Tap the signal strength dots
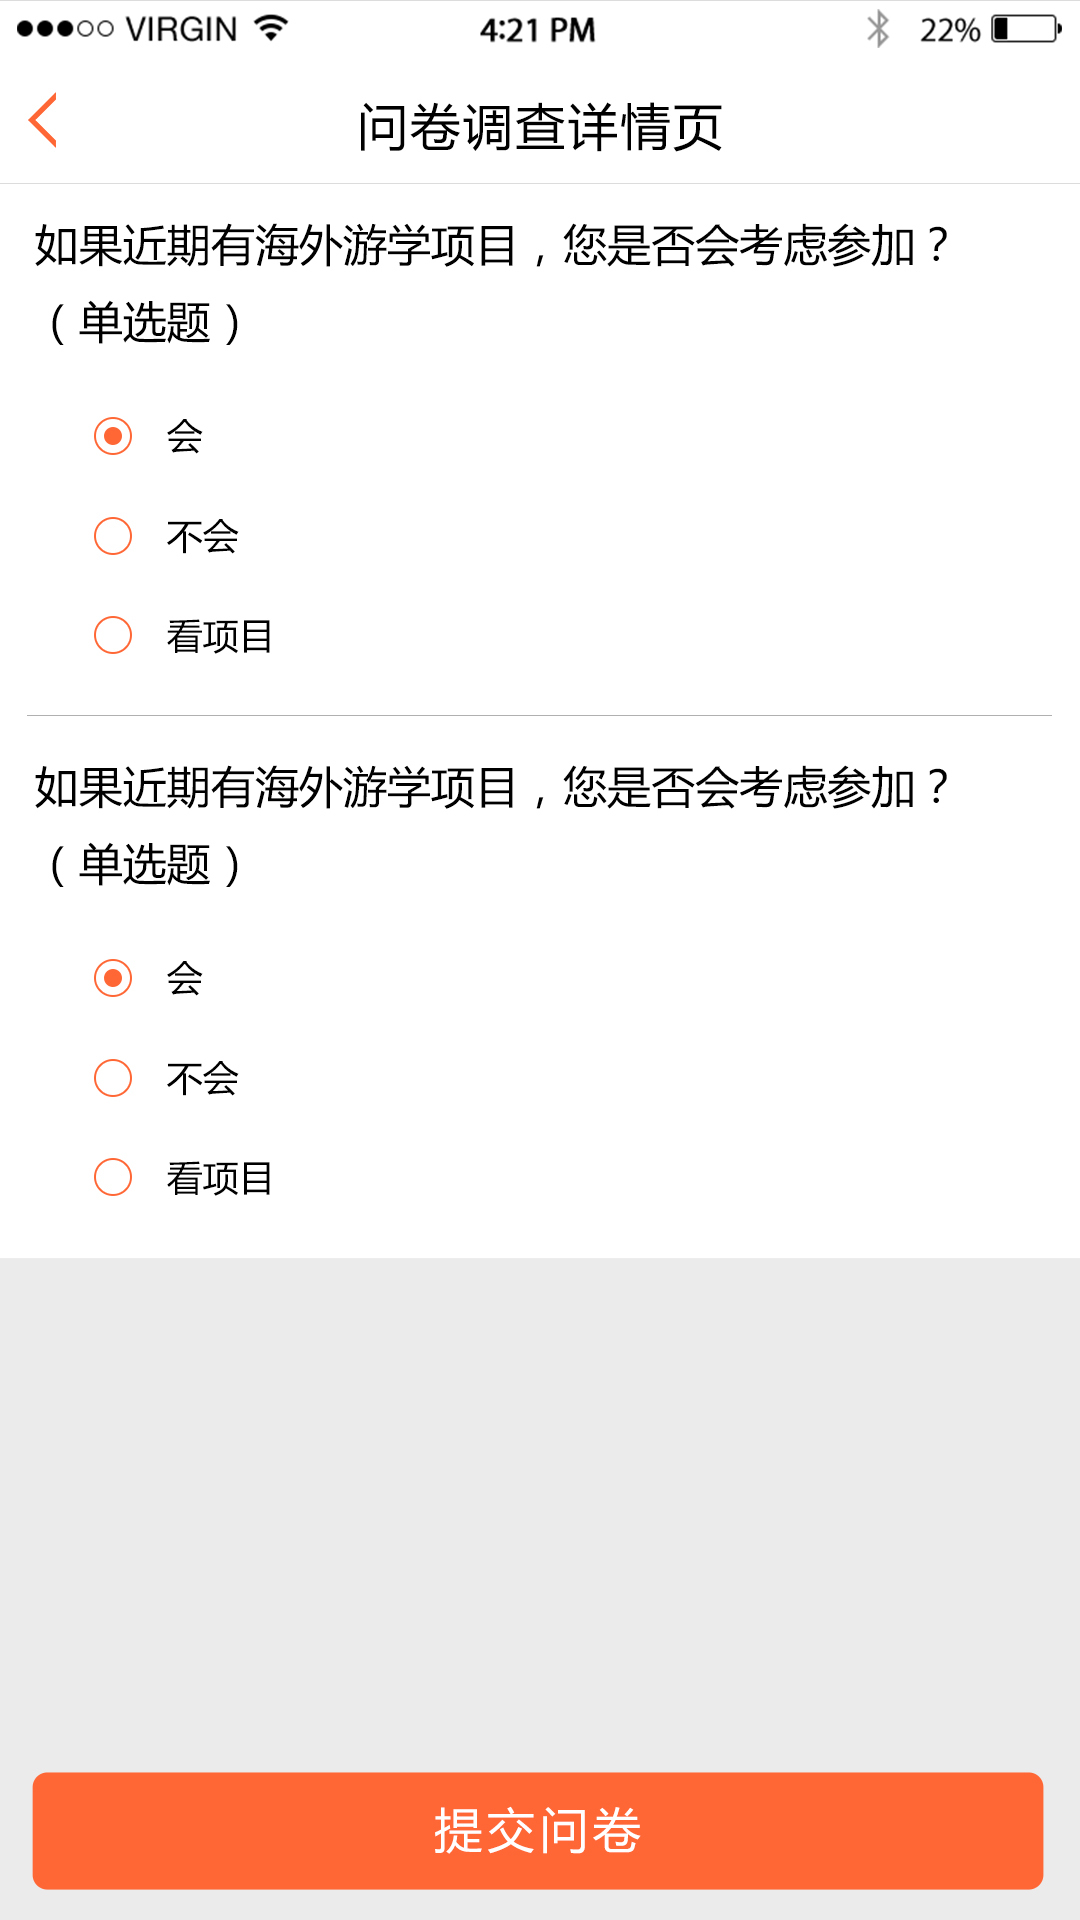The width and height of the screenshot is (1080, 1920). point(65,29)
